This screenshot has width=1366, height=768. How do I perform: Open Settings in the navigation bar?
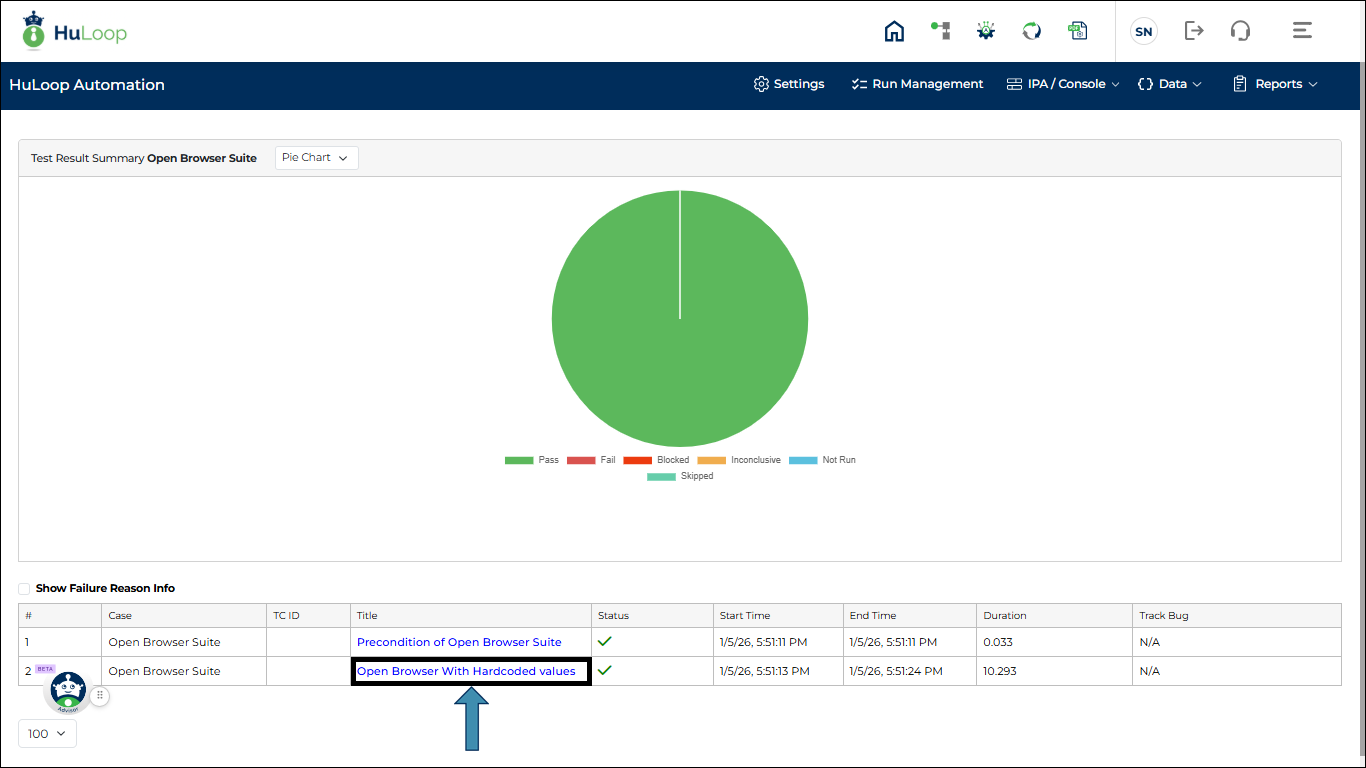coord(789,84)
